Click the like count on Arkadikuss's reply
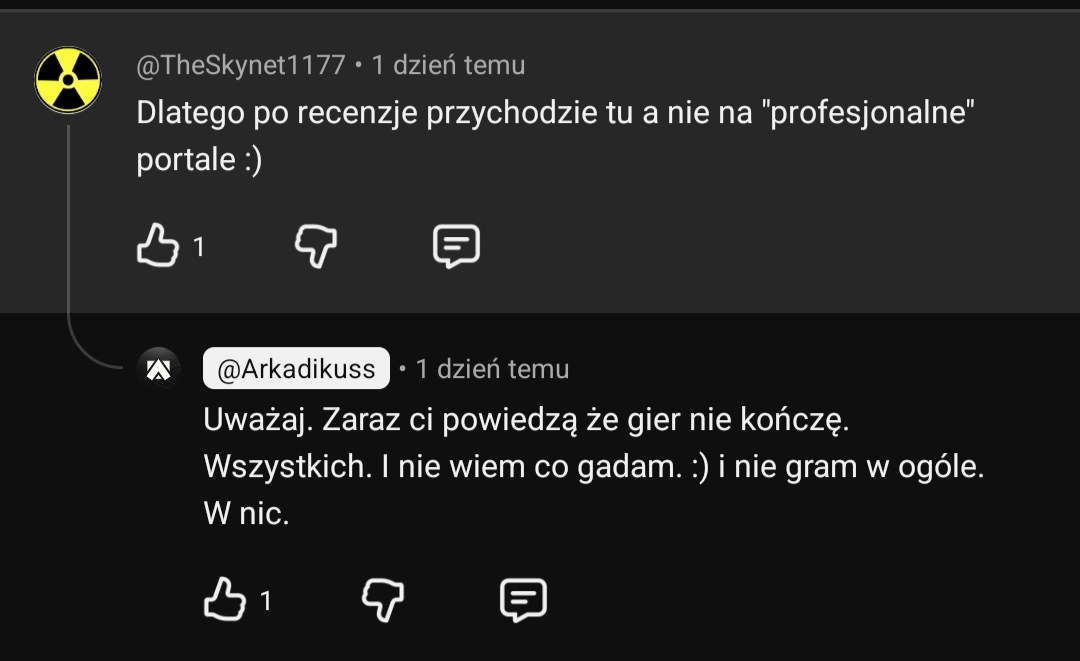This screenshot has width=1080, height=661. (266, 600)
